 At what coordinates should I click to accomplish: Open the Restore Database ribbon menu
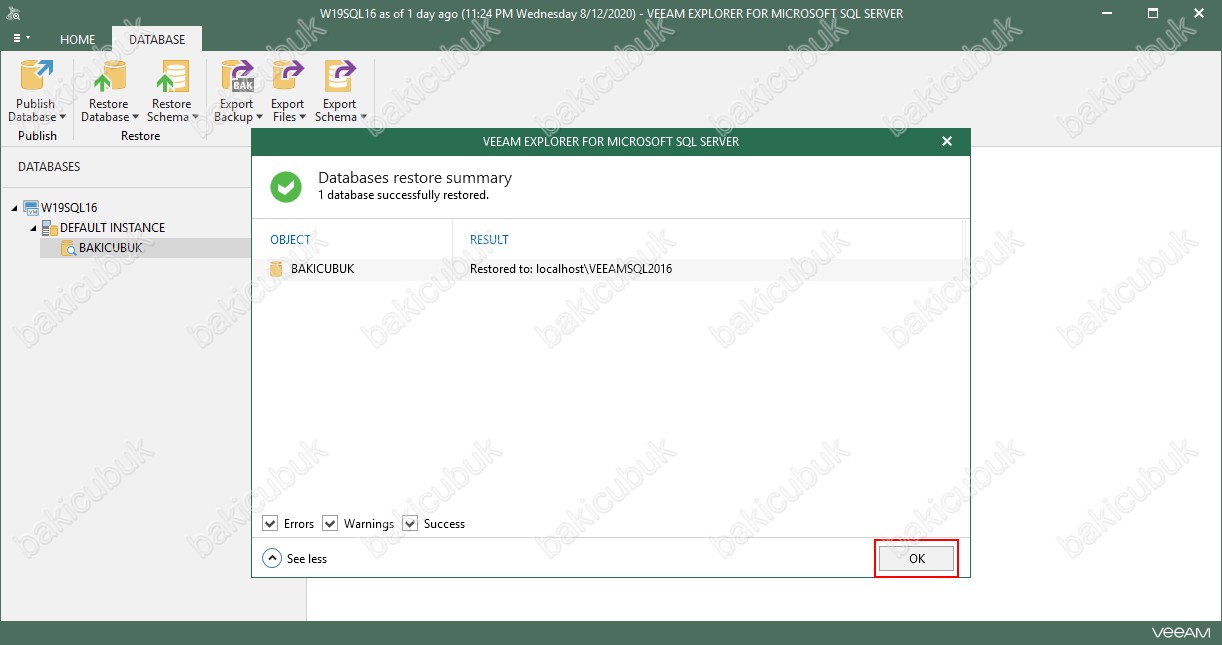click(109, 91)
